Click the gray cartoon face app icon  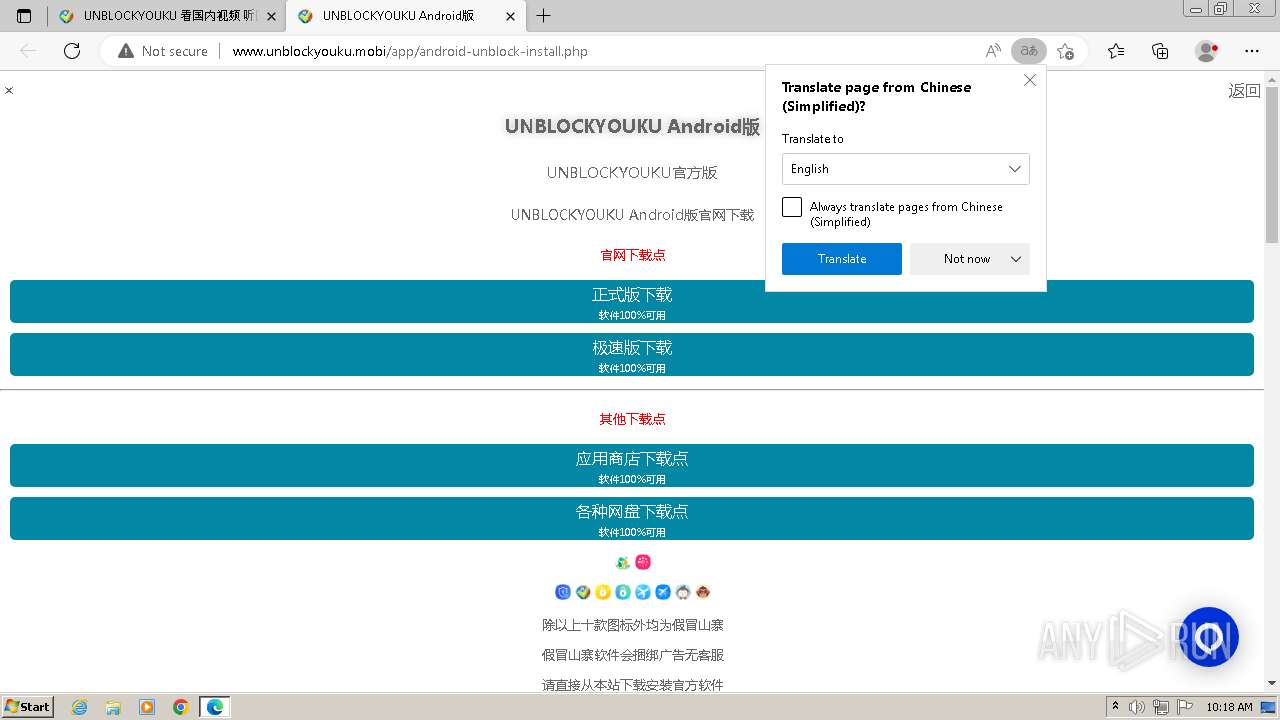(x=683, y=592)
